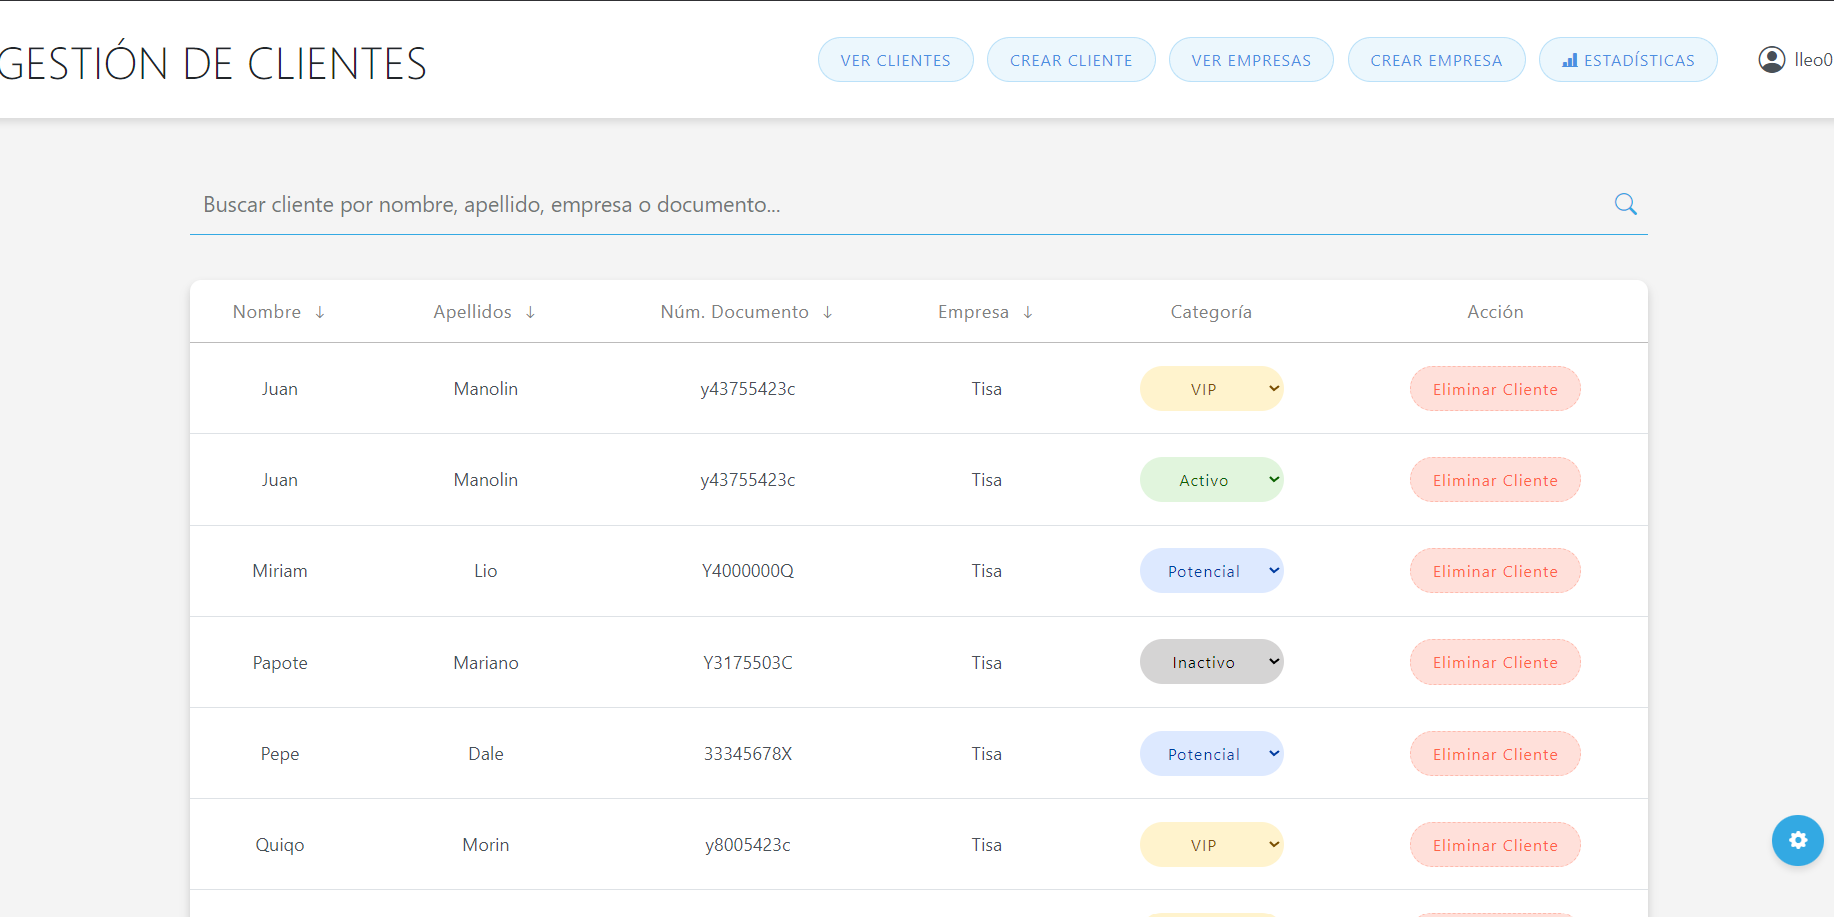1834x917 pixels.
Task: Sort by Empresa arrow icon
Action: [1027, 312]
